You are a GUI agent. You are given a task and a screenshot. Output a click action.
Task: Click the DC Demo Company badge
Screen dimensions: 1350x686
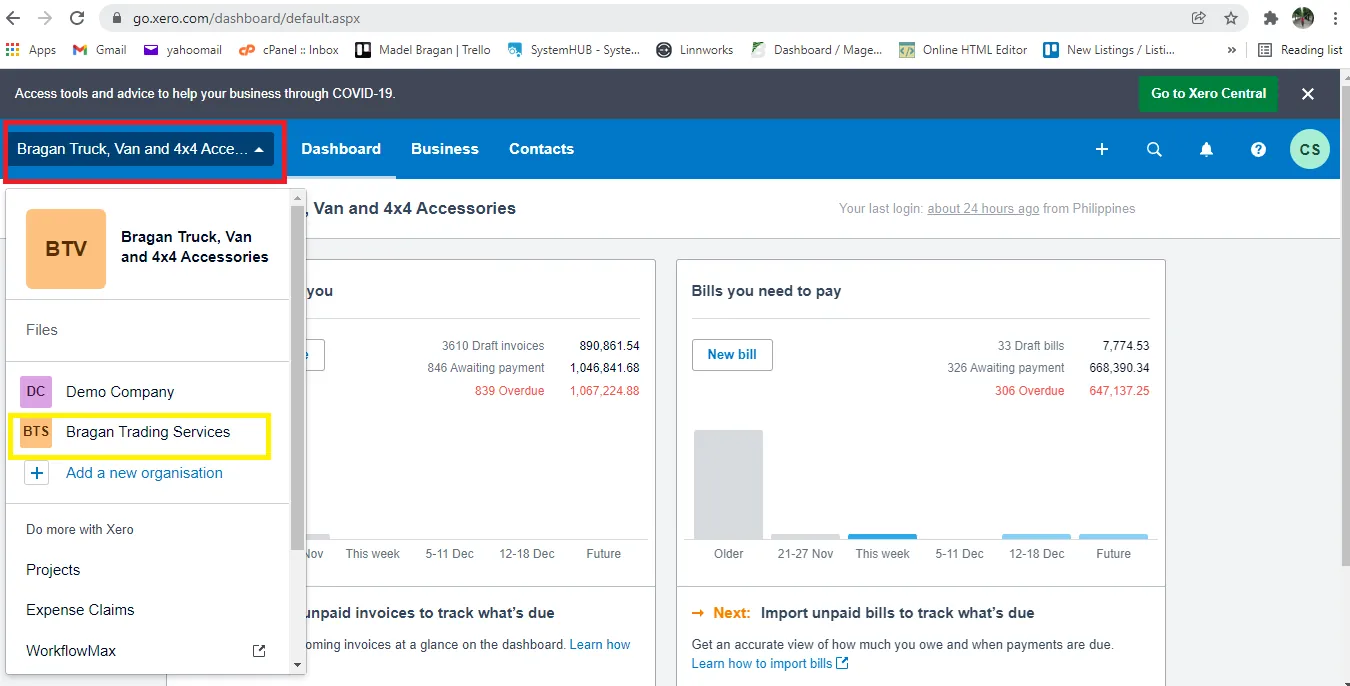pos(36,392)
